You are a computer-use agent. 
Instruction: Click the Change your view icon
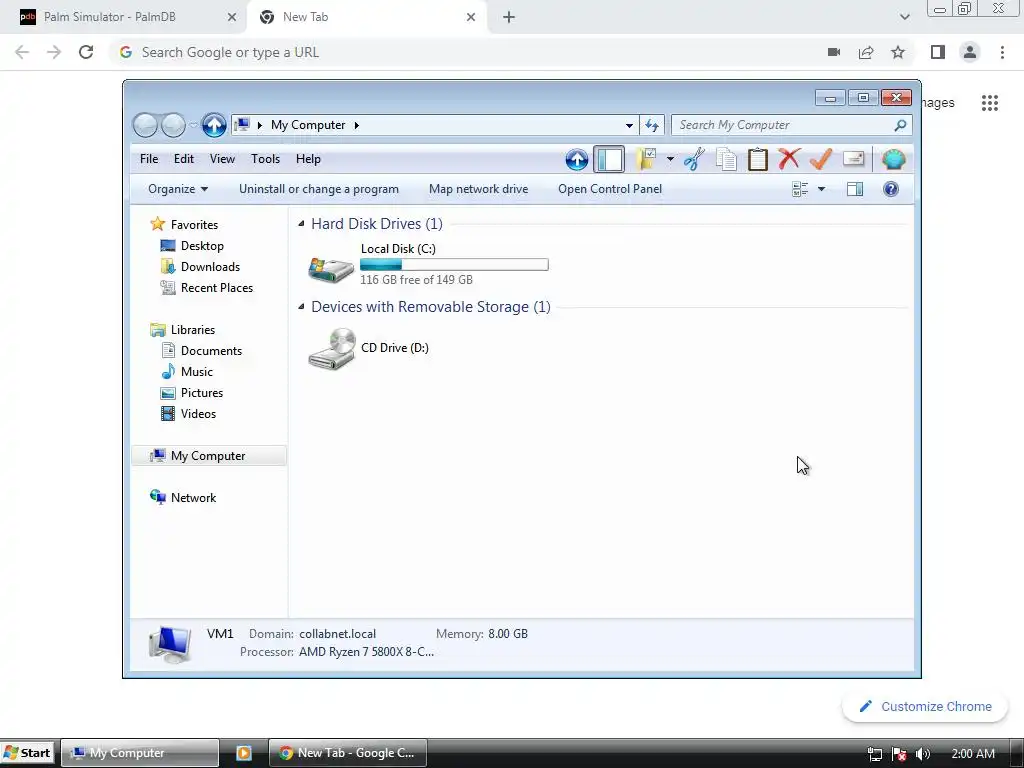[x=800, y=189]
